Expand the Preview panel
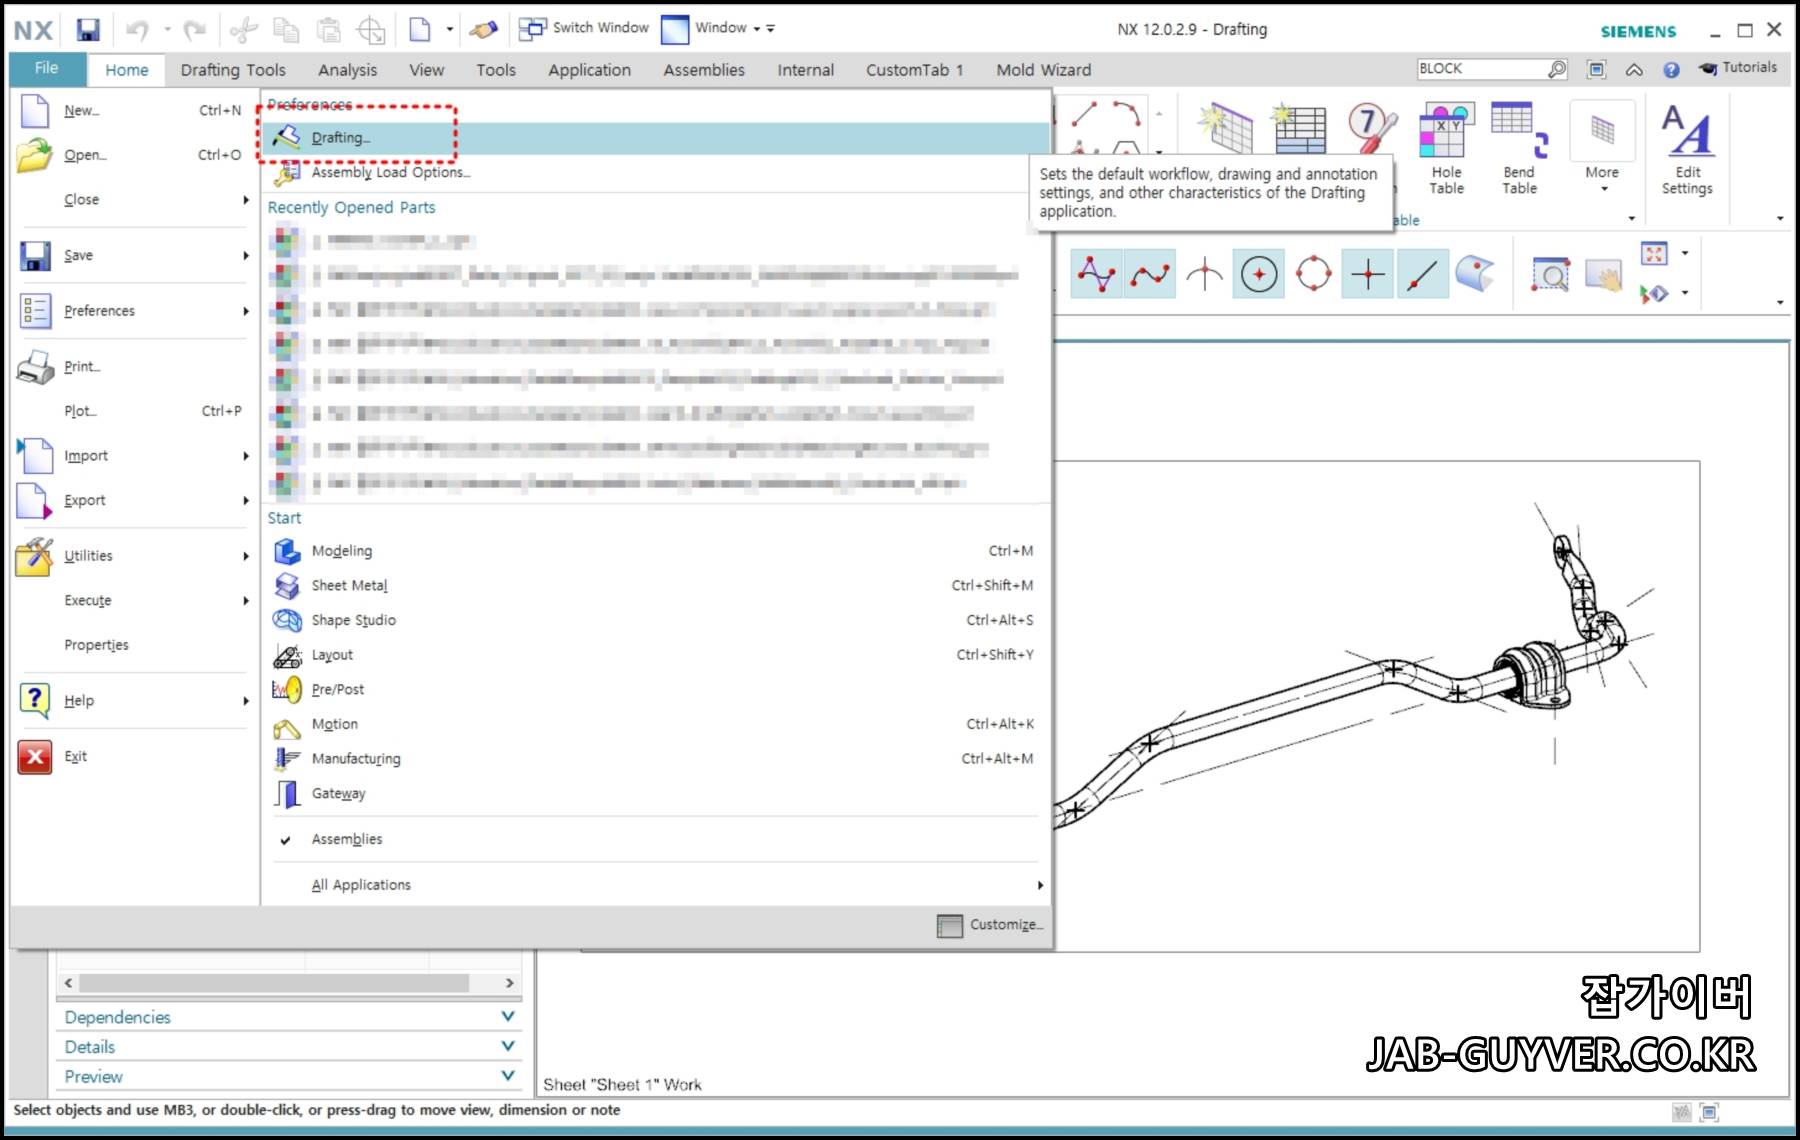This screenshot has width=1800, height=1140. point(289,1077)
